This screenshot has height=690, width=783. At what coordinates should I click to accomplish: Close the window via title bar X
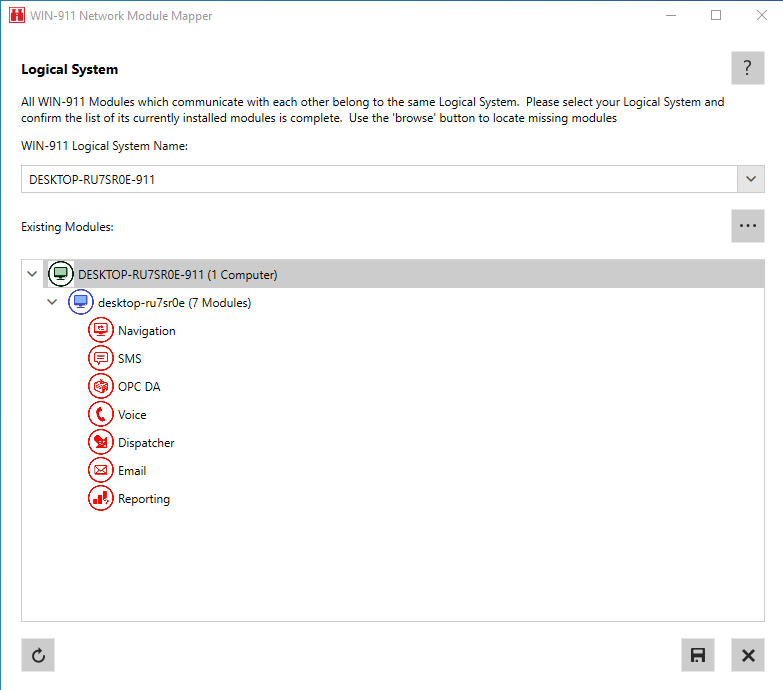(762, 15)
